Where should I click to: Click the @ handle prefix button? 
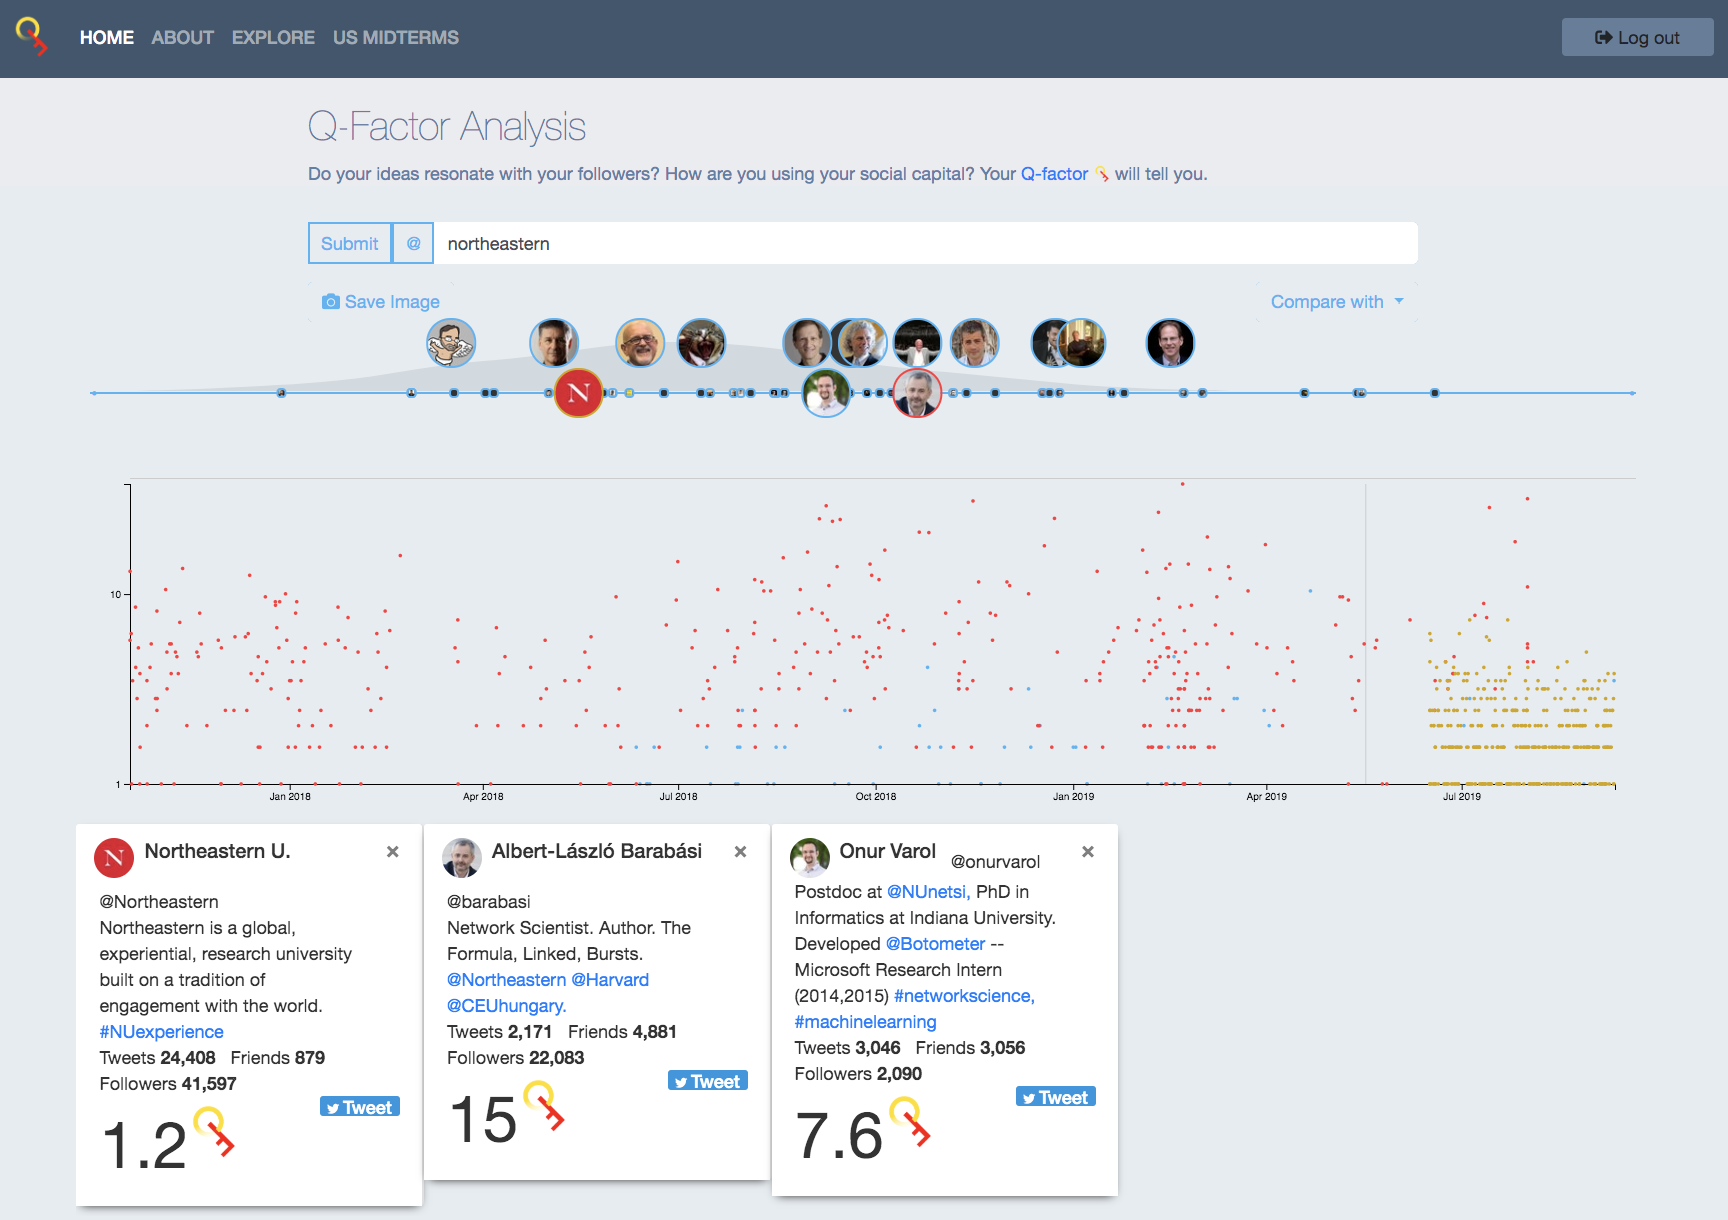point(413,243)
